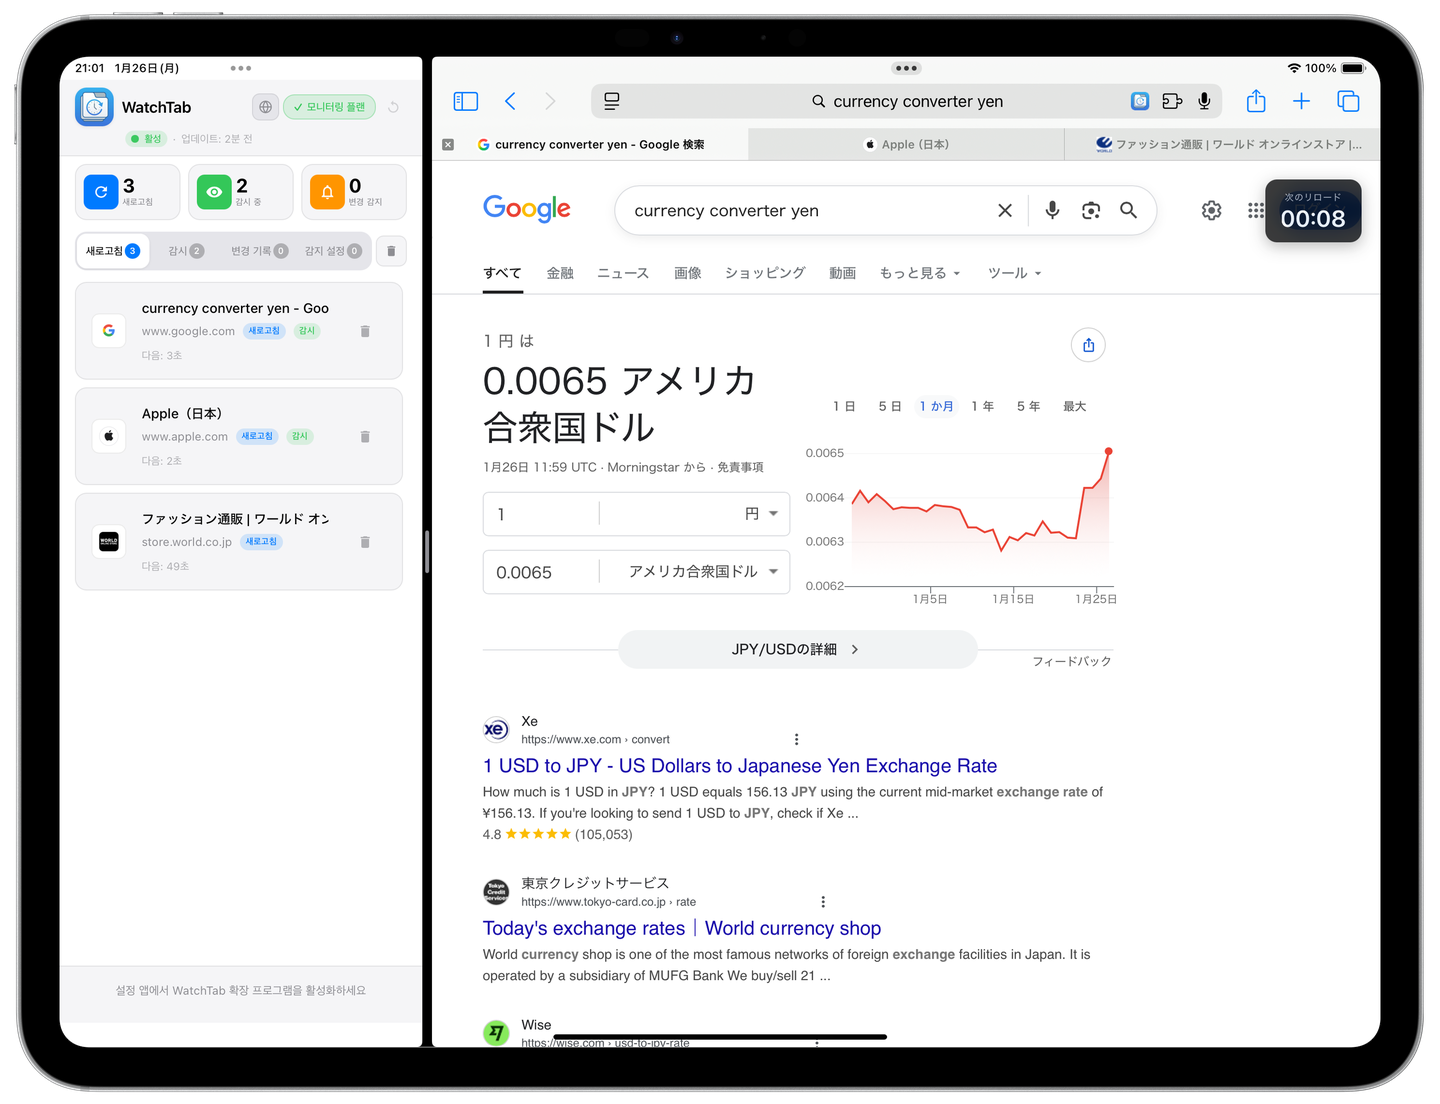Expand JPY/USDの詳細
This screenshot has width=1440, height=1104.
tap(797, 650)
